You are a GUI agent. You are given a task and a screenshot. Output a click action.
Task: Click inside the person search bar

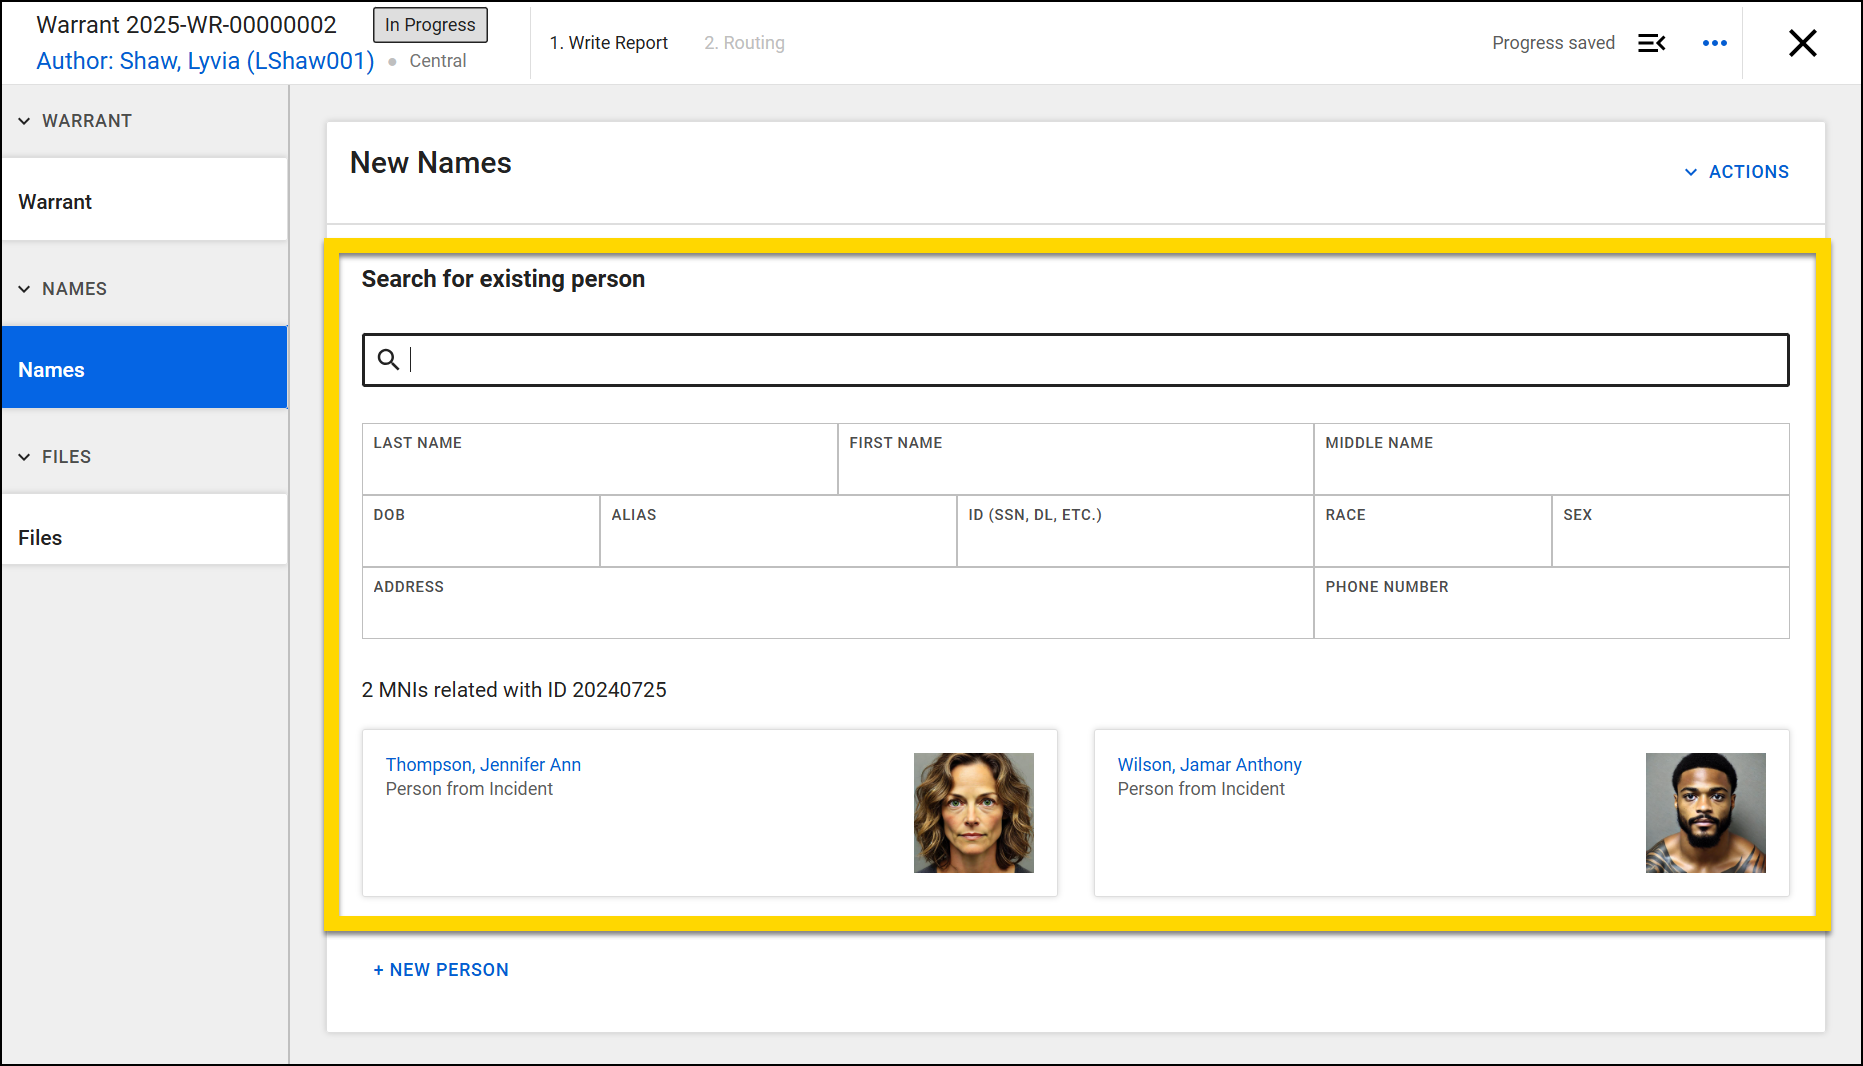click(x=900, y=360)
